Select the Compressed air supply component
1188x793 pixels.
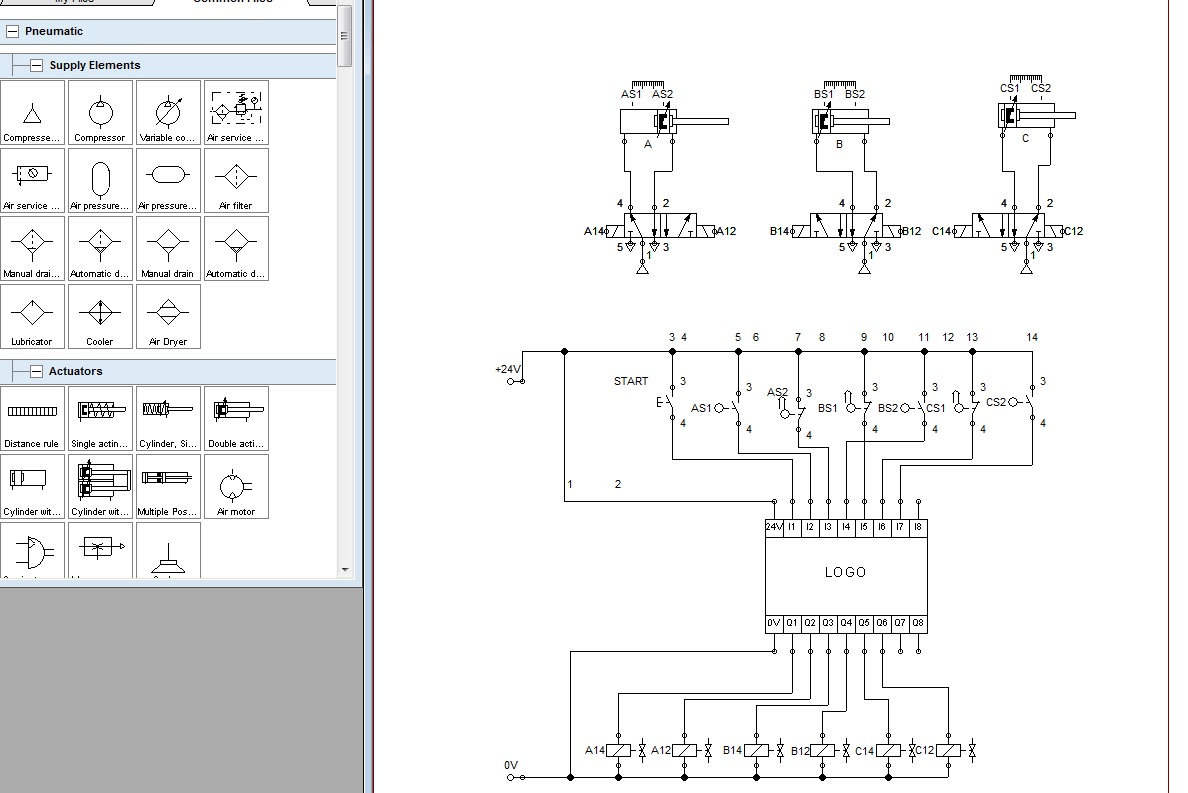point(32,112)
